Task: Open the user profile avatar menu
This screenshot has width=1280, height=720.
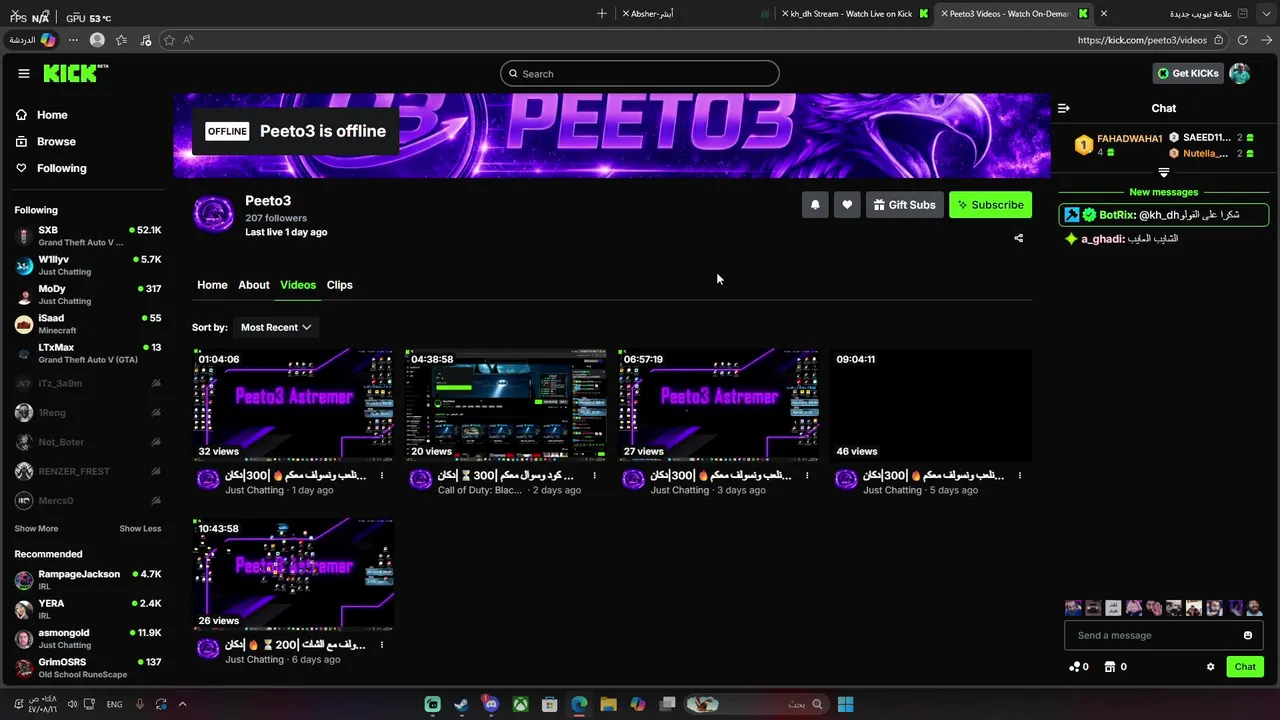Action: (1240, 73)
